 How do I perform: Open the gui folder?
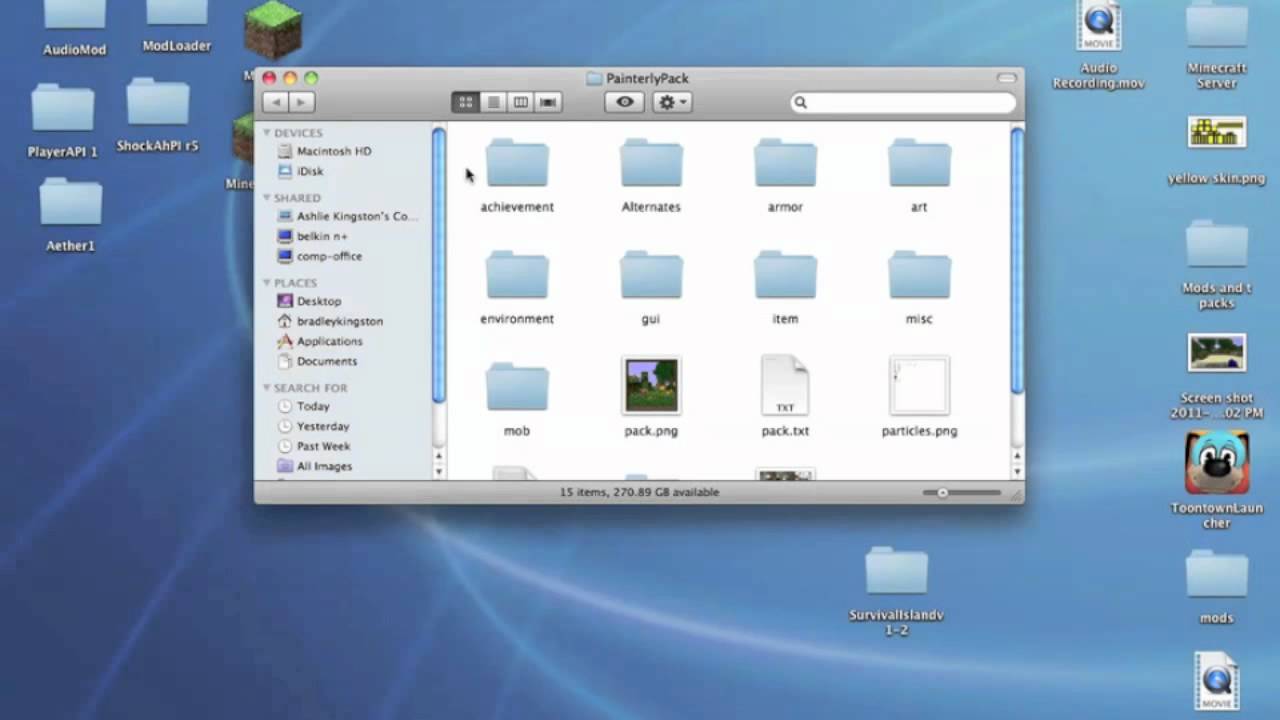coord(651,275)
